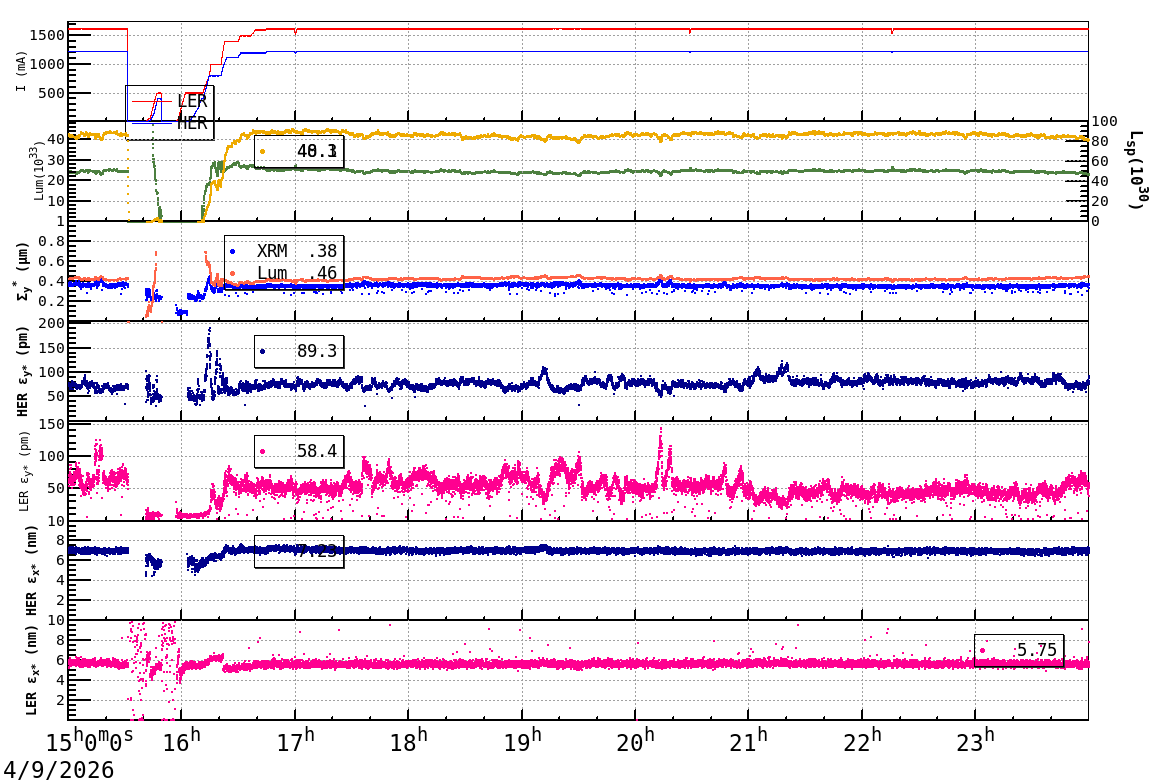Click the HER horizontal emittance legend box
Viewport: 1160px width, 782px height.
coord(299,551)
